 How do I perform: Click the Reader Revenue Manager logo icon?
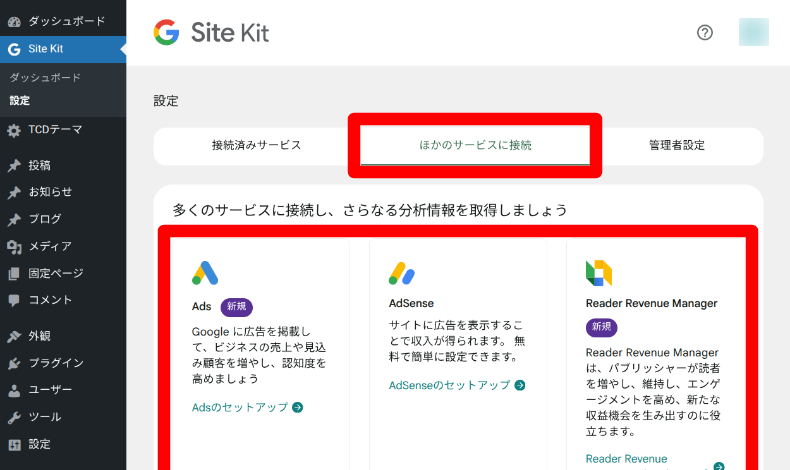(x=599, y=273)
